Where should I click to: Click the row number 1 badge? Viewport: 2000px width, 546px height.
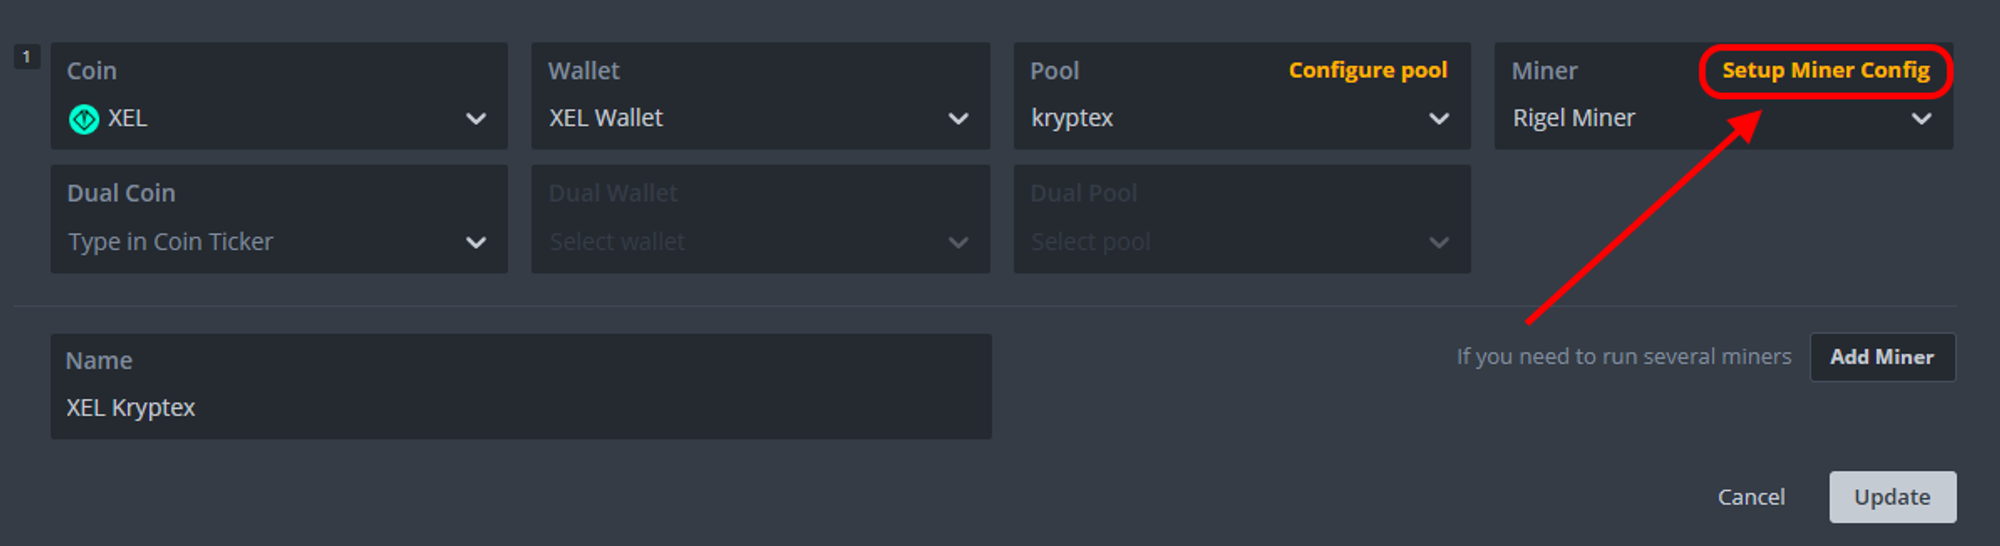(x=26, y=57)
